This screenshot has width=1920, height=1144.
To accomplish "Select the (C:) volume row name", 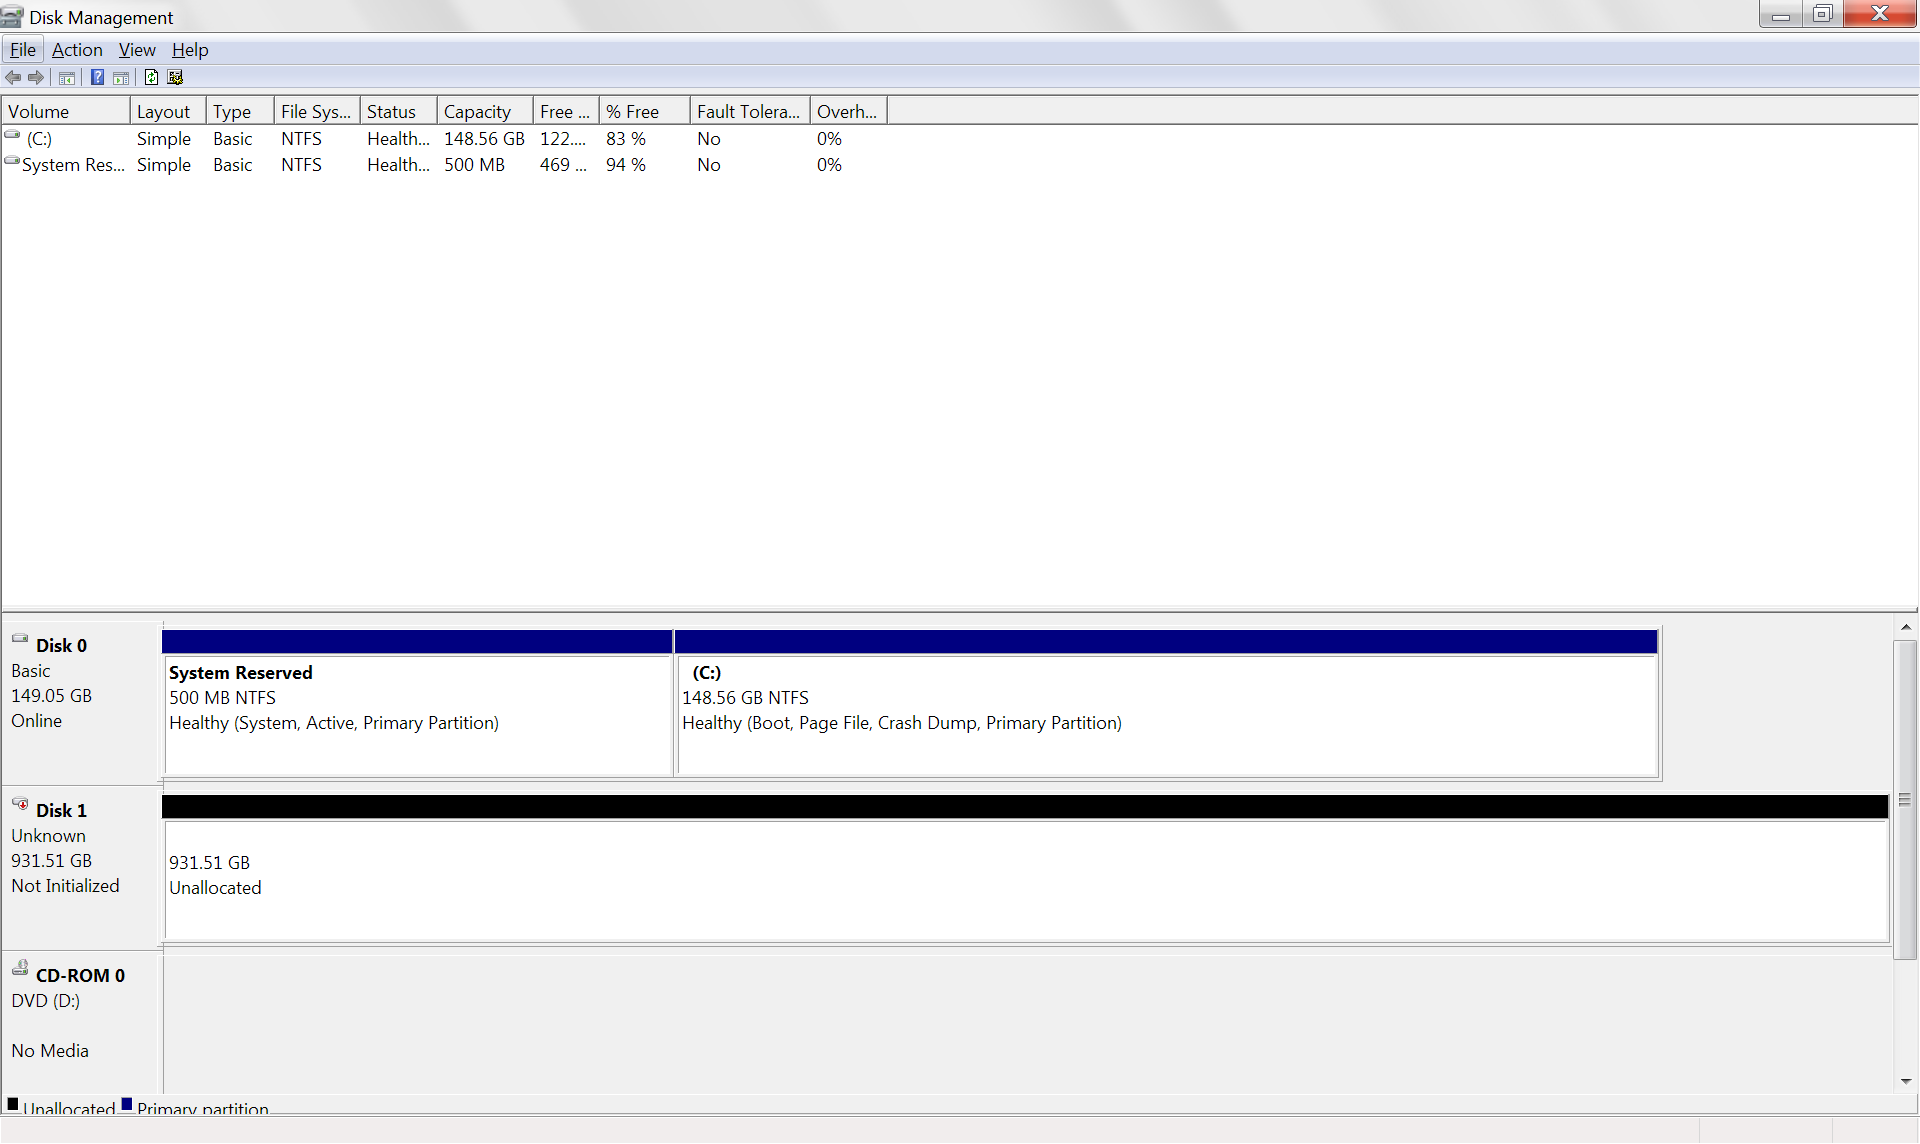I will coord(39,139).
